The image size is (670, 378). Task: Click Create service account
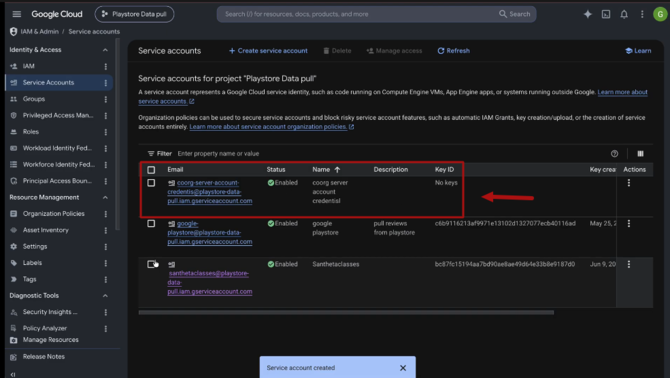[x=268, y=51]
